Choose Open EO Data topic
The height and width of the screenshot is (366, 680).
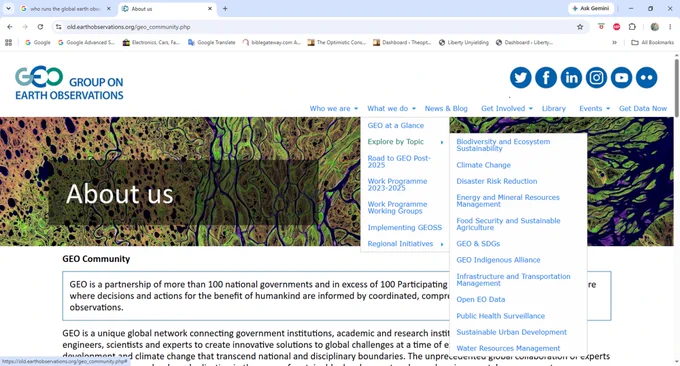[x=481, y=300]
